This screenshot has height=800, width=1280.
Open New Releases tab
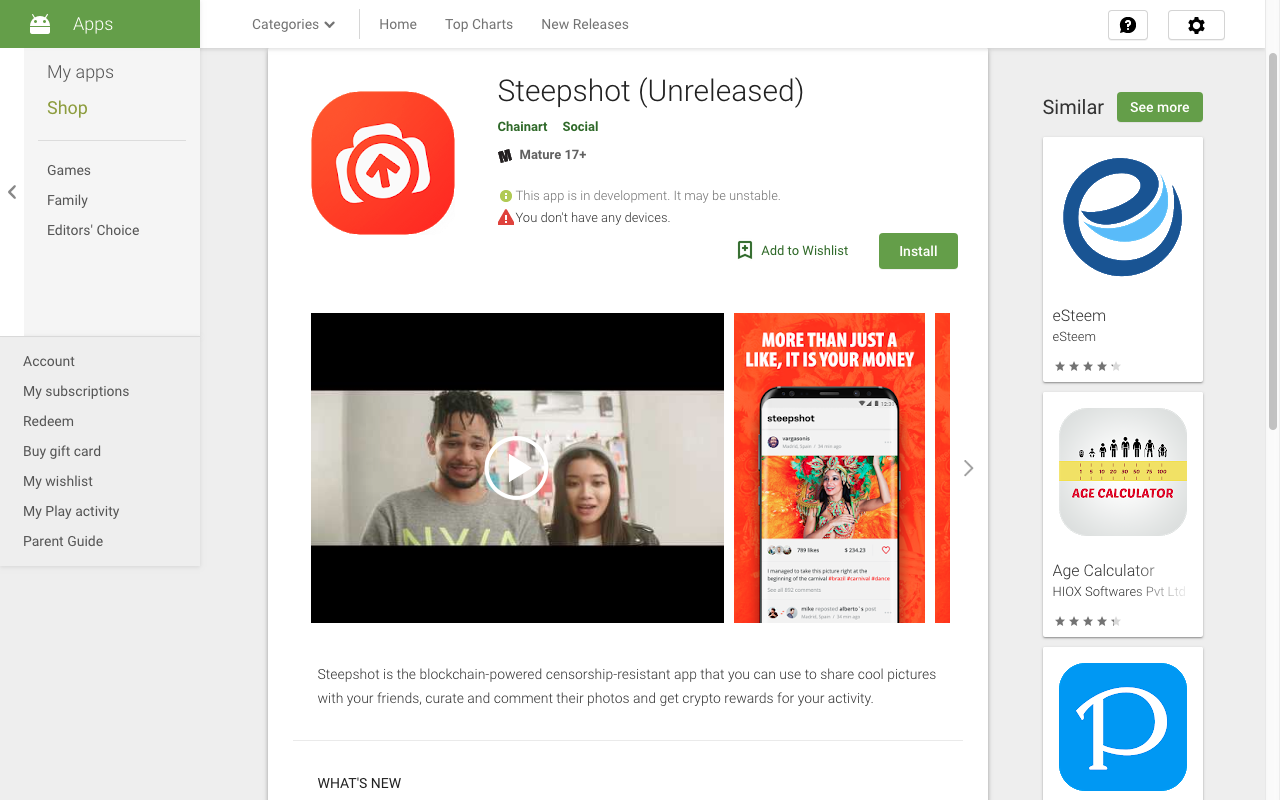coord(585,24)
